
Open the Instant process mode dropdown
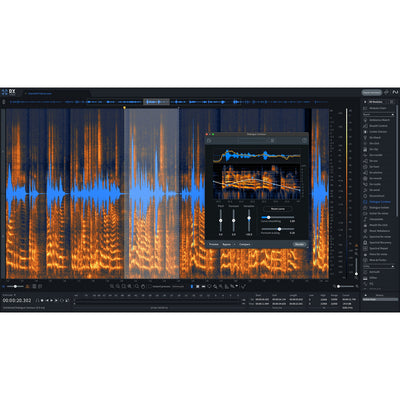[x=178, y=286]
